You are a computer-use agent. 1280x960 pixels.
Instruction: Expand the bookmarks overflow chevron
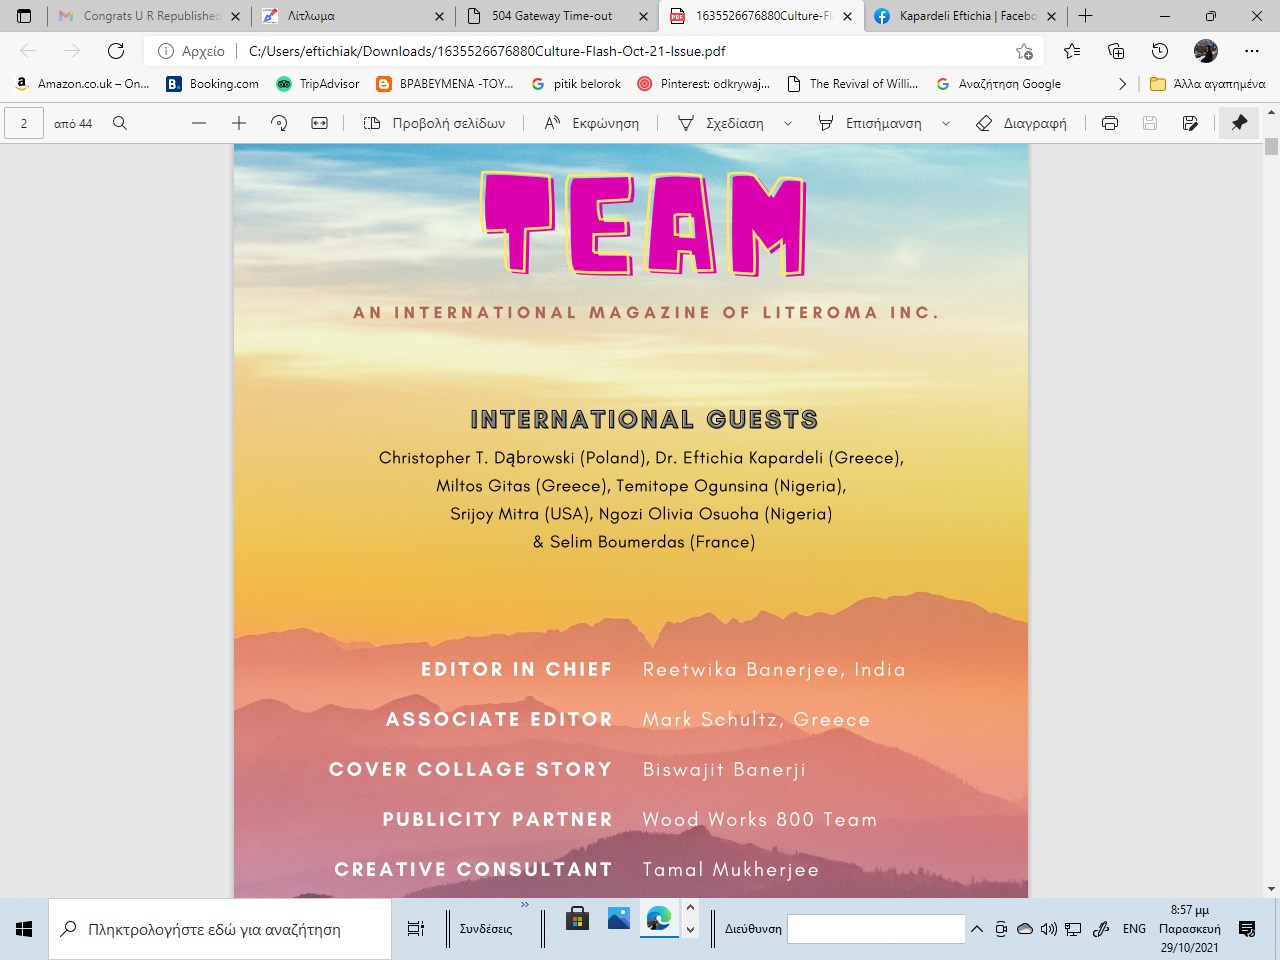[x=1122, y=84]
